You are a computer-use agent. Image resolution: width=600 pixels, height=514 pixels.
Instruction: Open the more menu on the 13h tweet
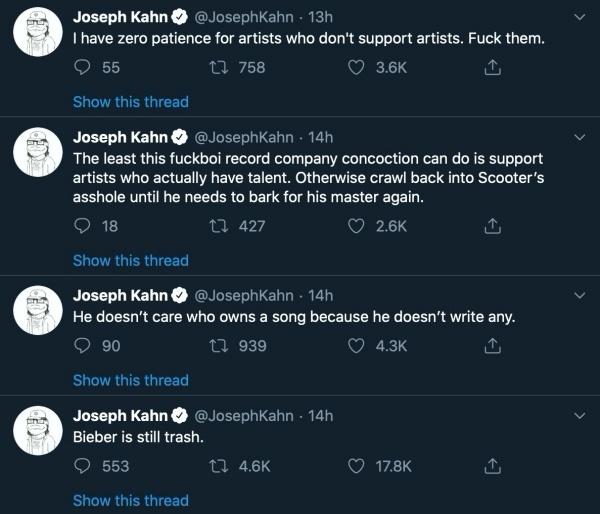coord(578,17)
